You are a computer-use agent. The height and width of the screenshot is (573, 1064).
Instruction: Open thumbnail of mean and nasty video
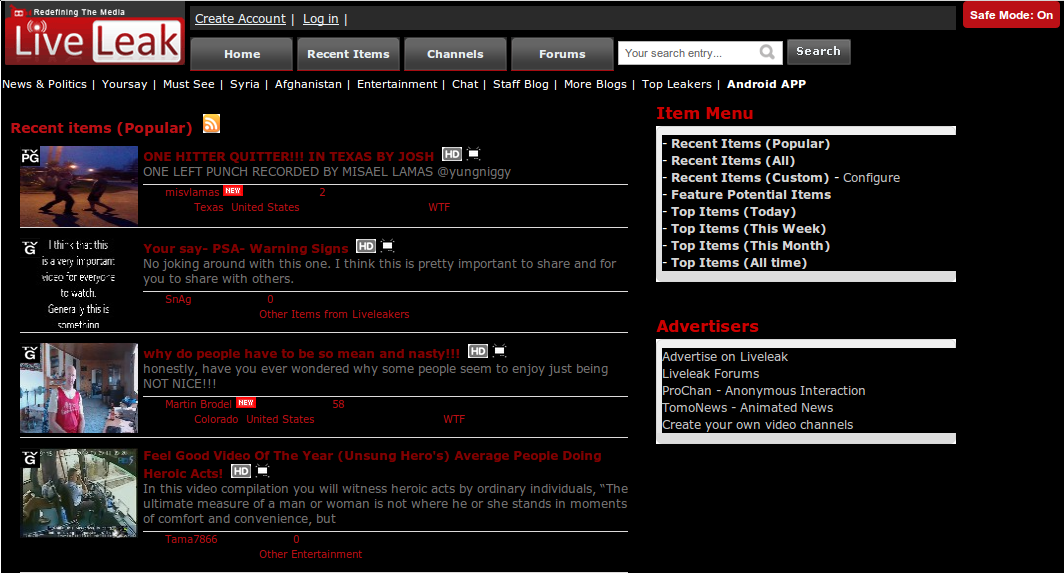(79, 388)
